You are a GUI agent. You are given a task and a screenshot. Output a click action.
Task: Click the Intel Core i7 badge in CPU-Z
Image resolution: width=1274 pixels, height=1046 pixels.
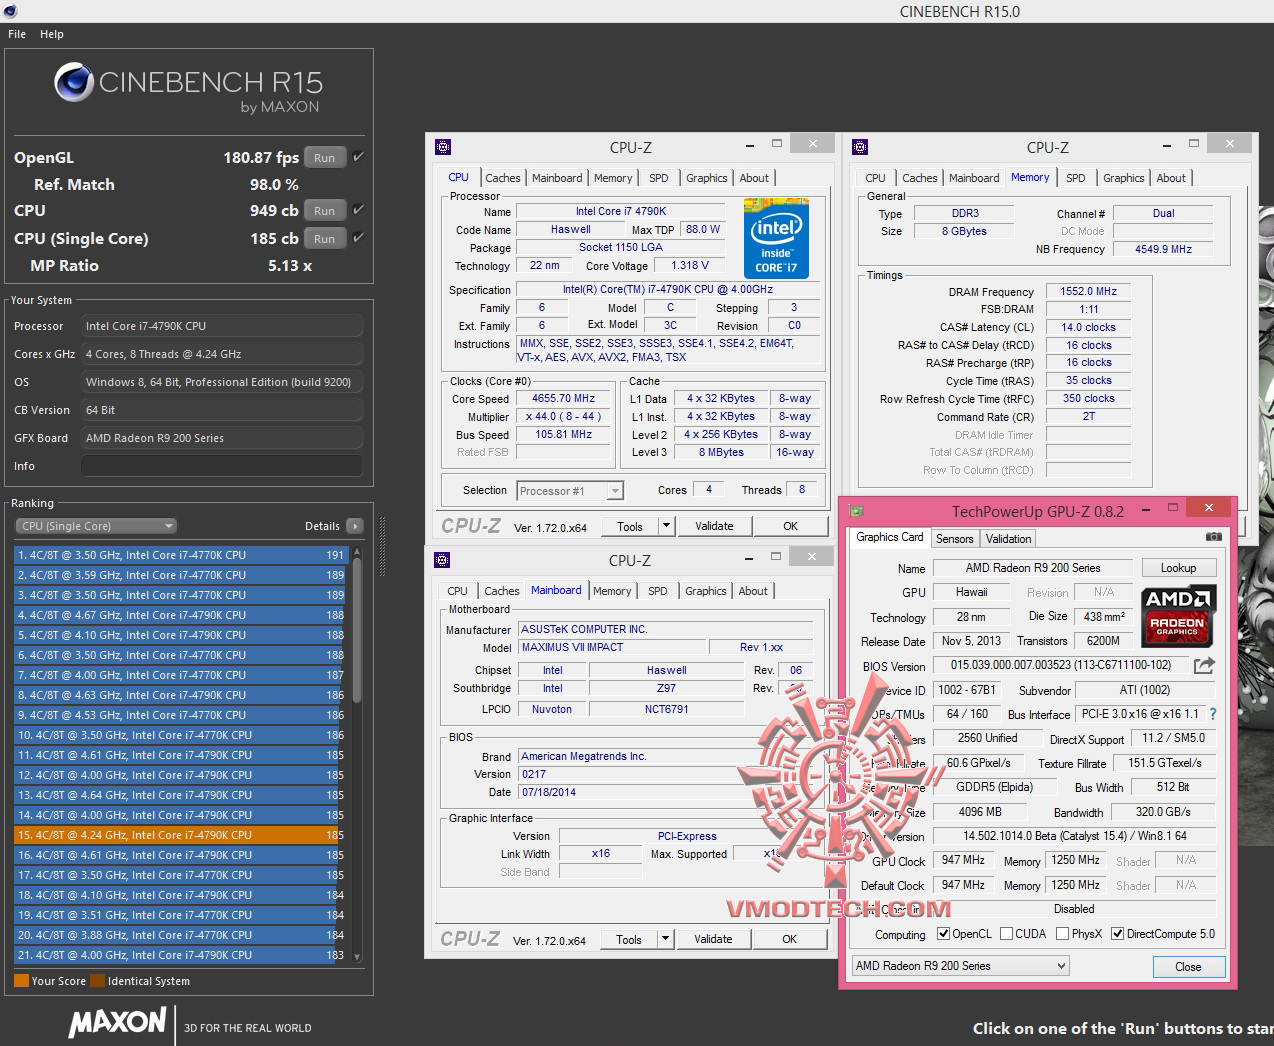pyautogui.click(x=776, y=238)
